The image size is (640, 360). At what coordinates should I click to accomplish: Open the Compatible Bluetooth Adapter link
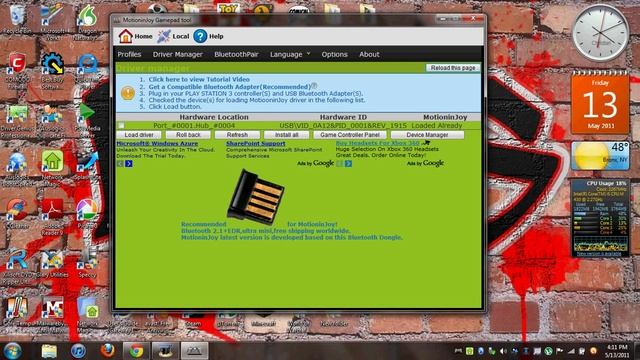coord(230,87)
